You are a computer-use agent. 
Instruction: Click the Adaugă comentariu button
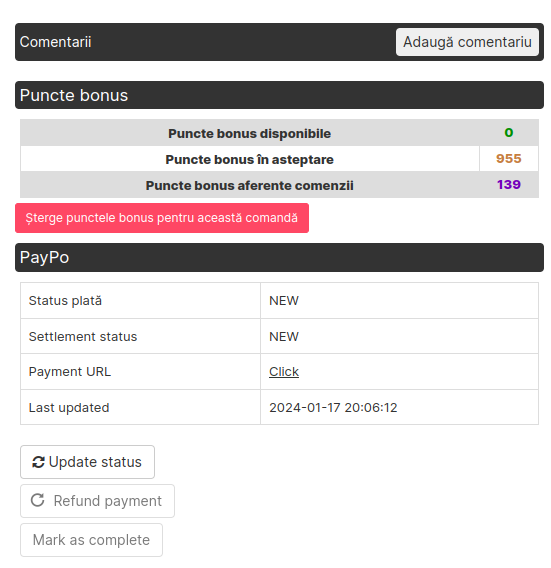point(467,42)
